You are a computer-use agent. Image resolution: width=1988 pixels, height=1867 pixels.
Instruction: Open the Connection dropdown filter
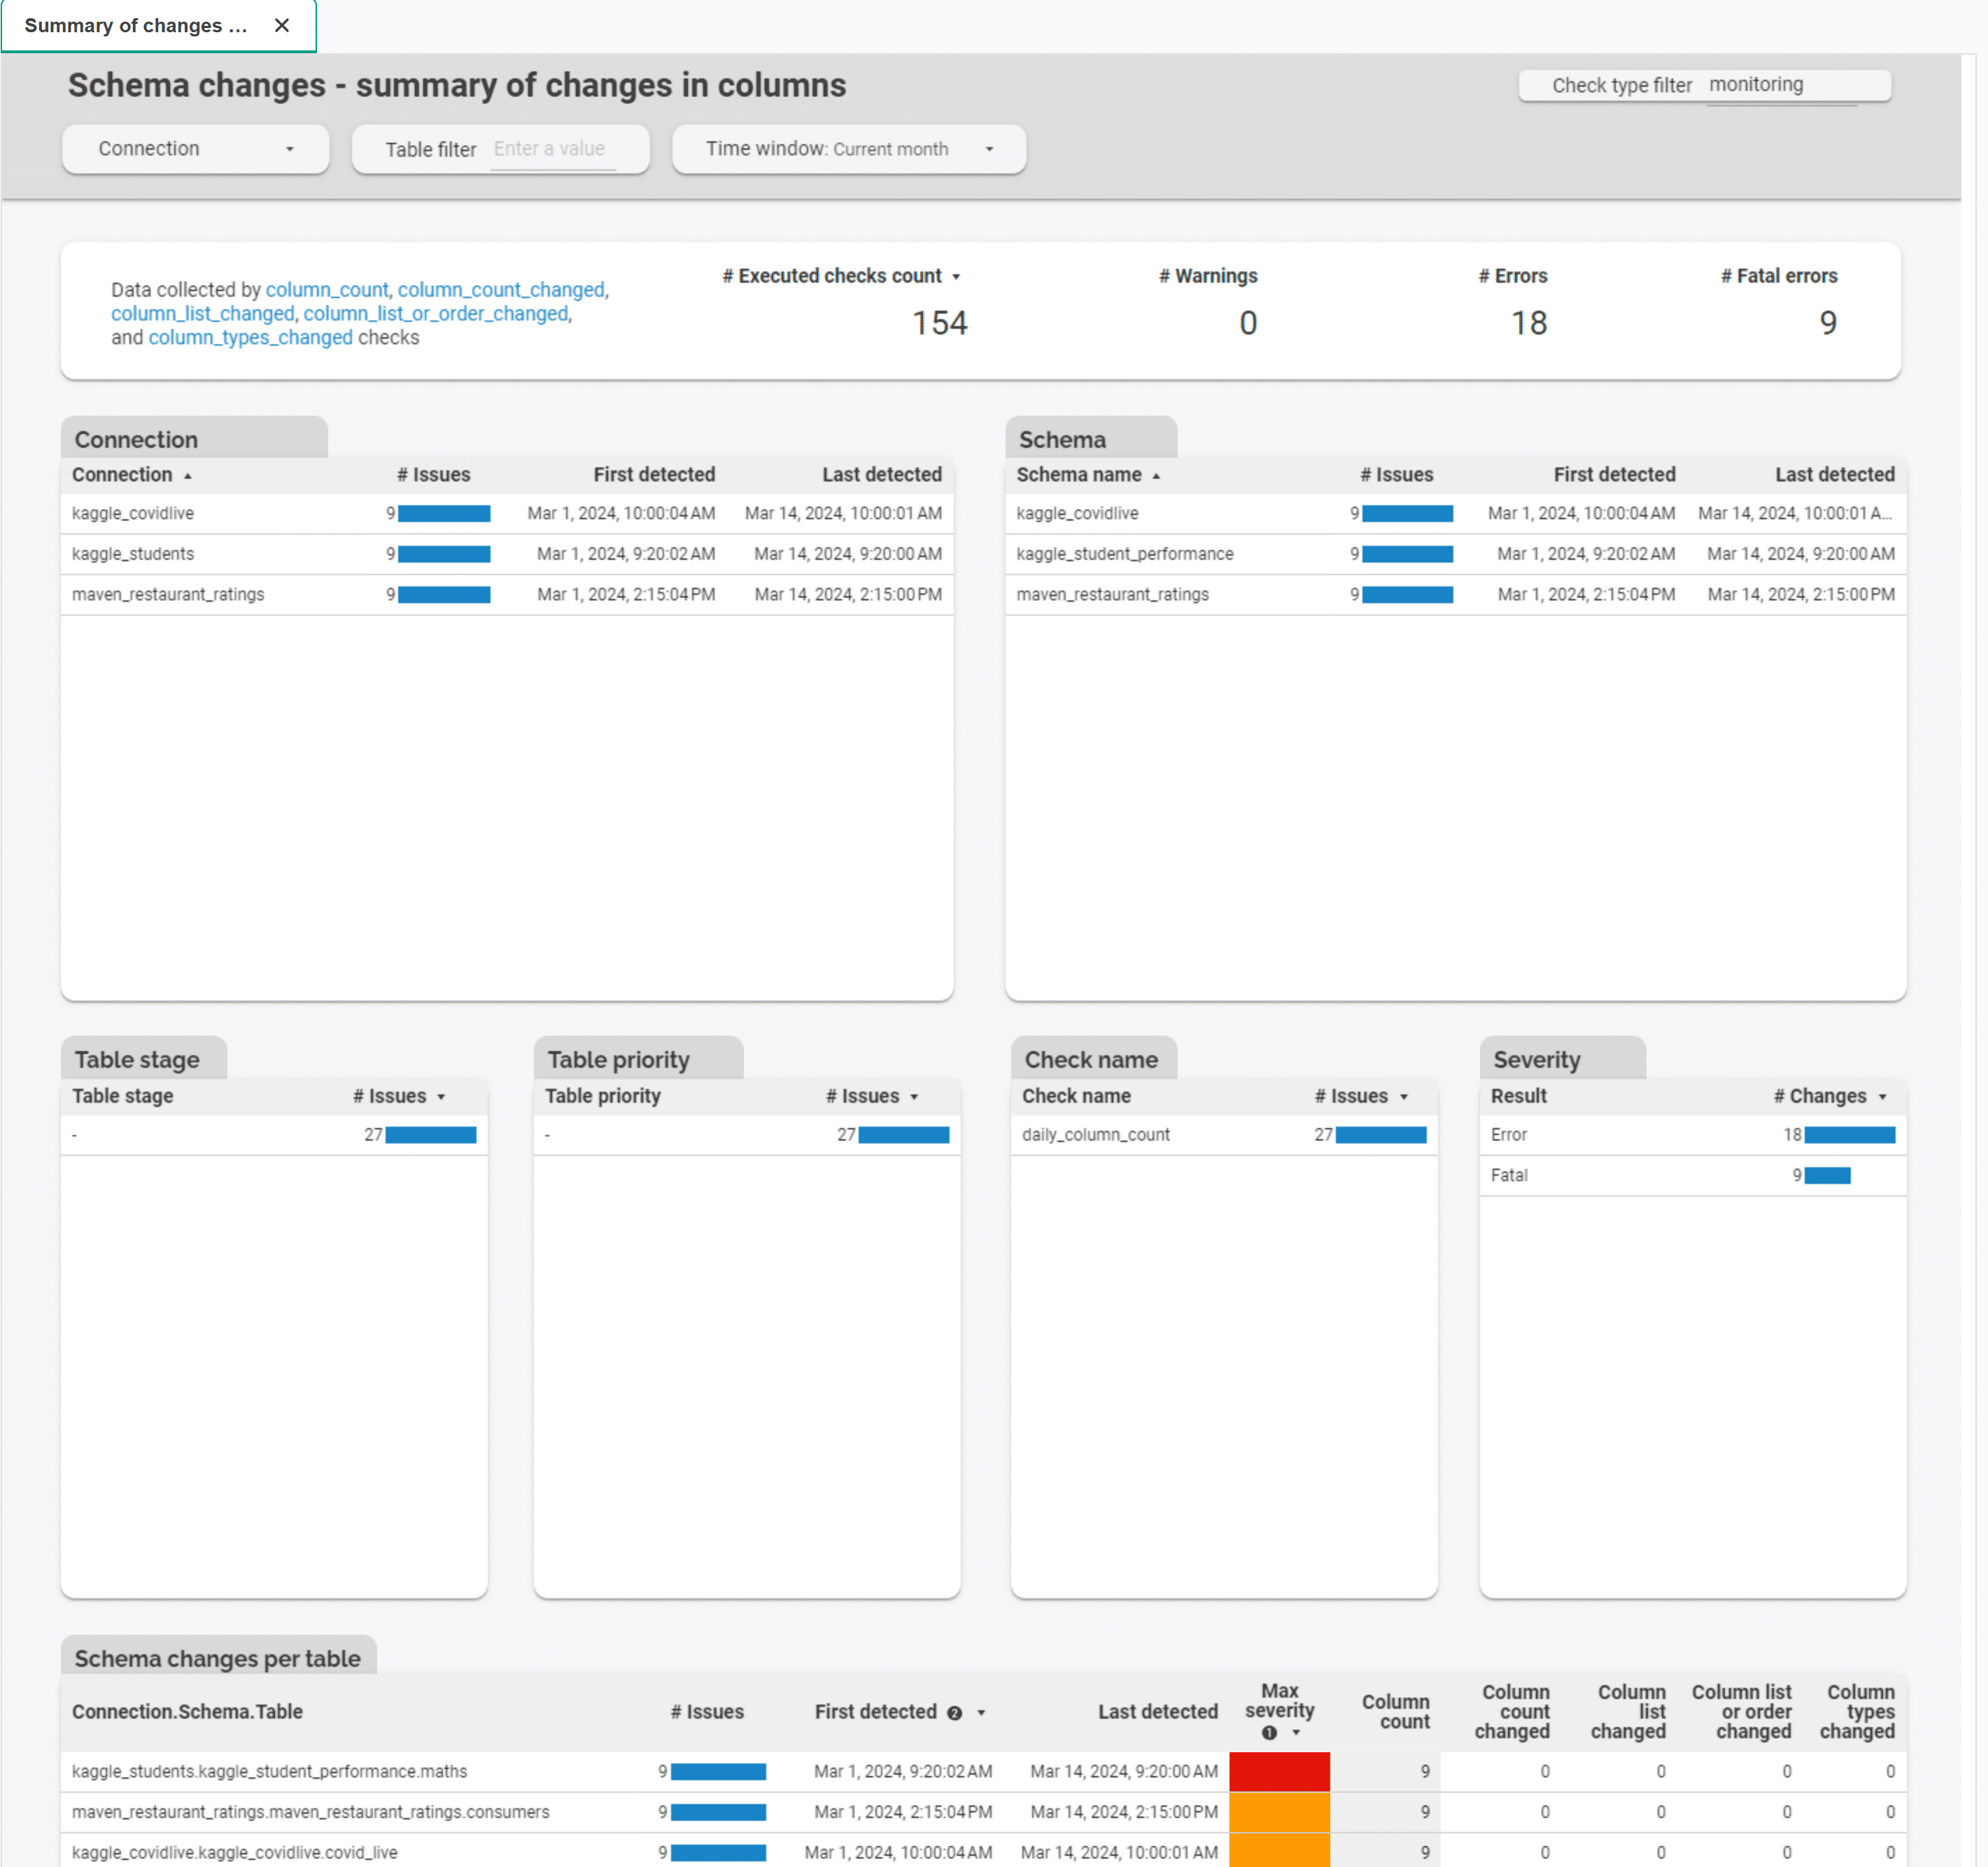(195, 149)
